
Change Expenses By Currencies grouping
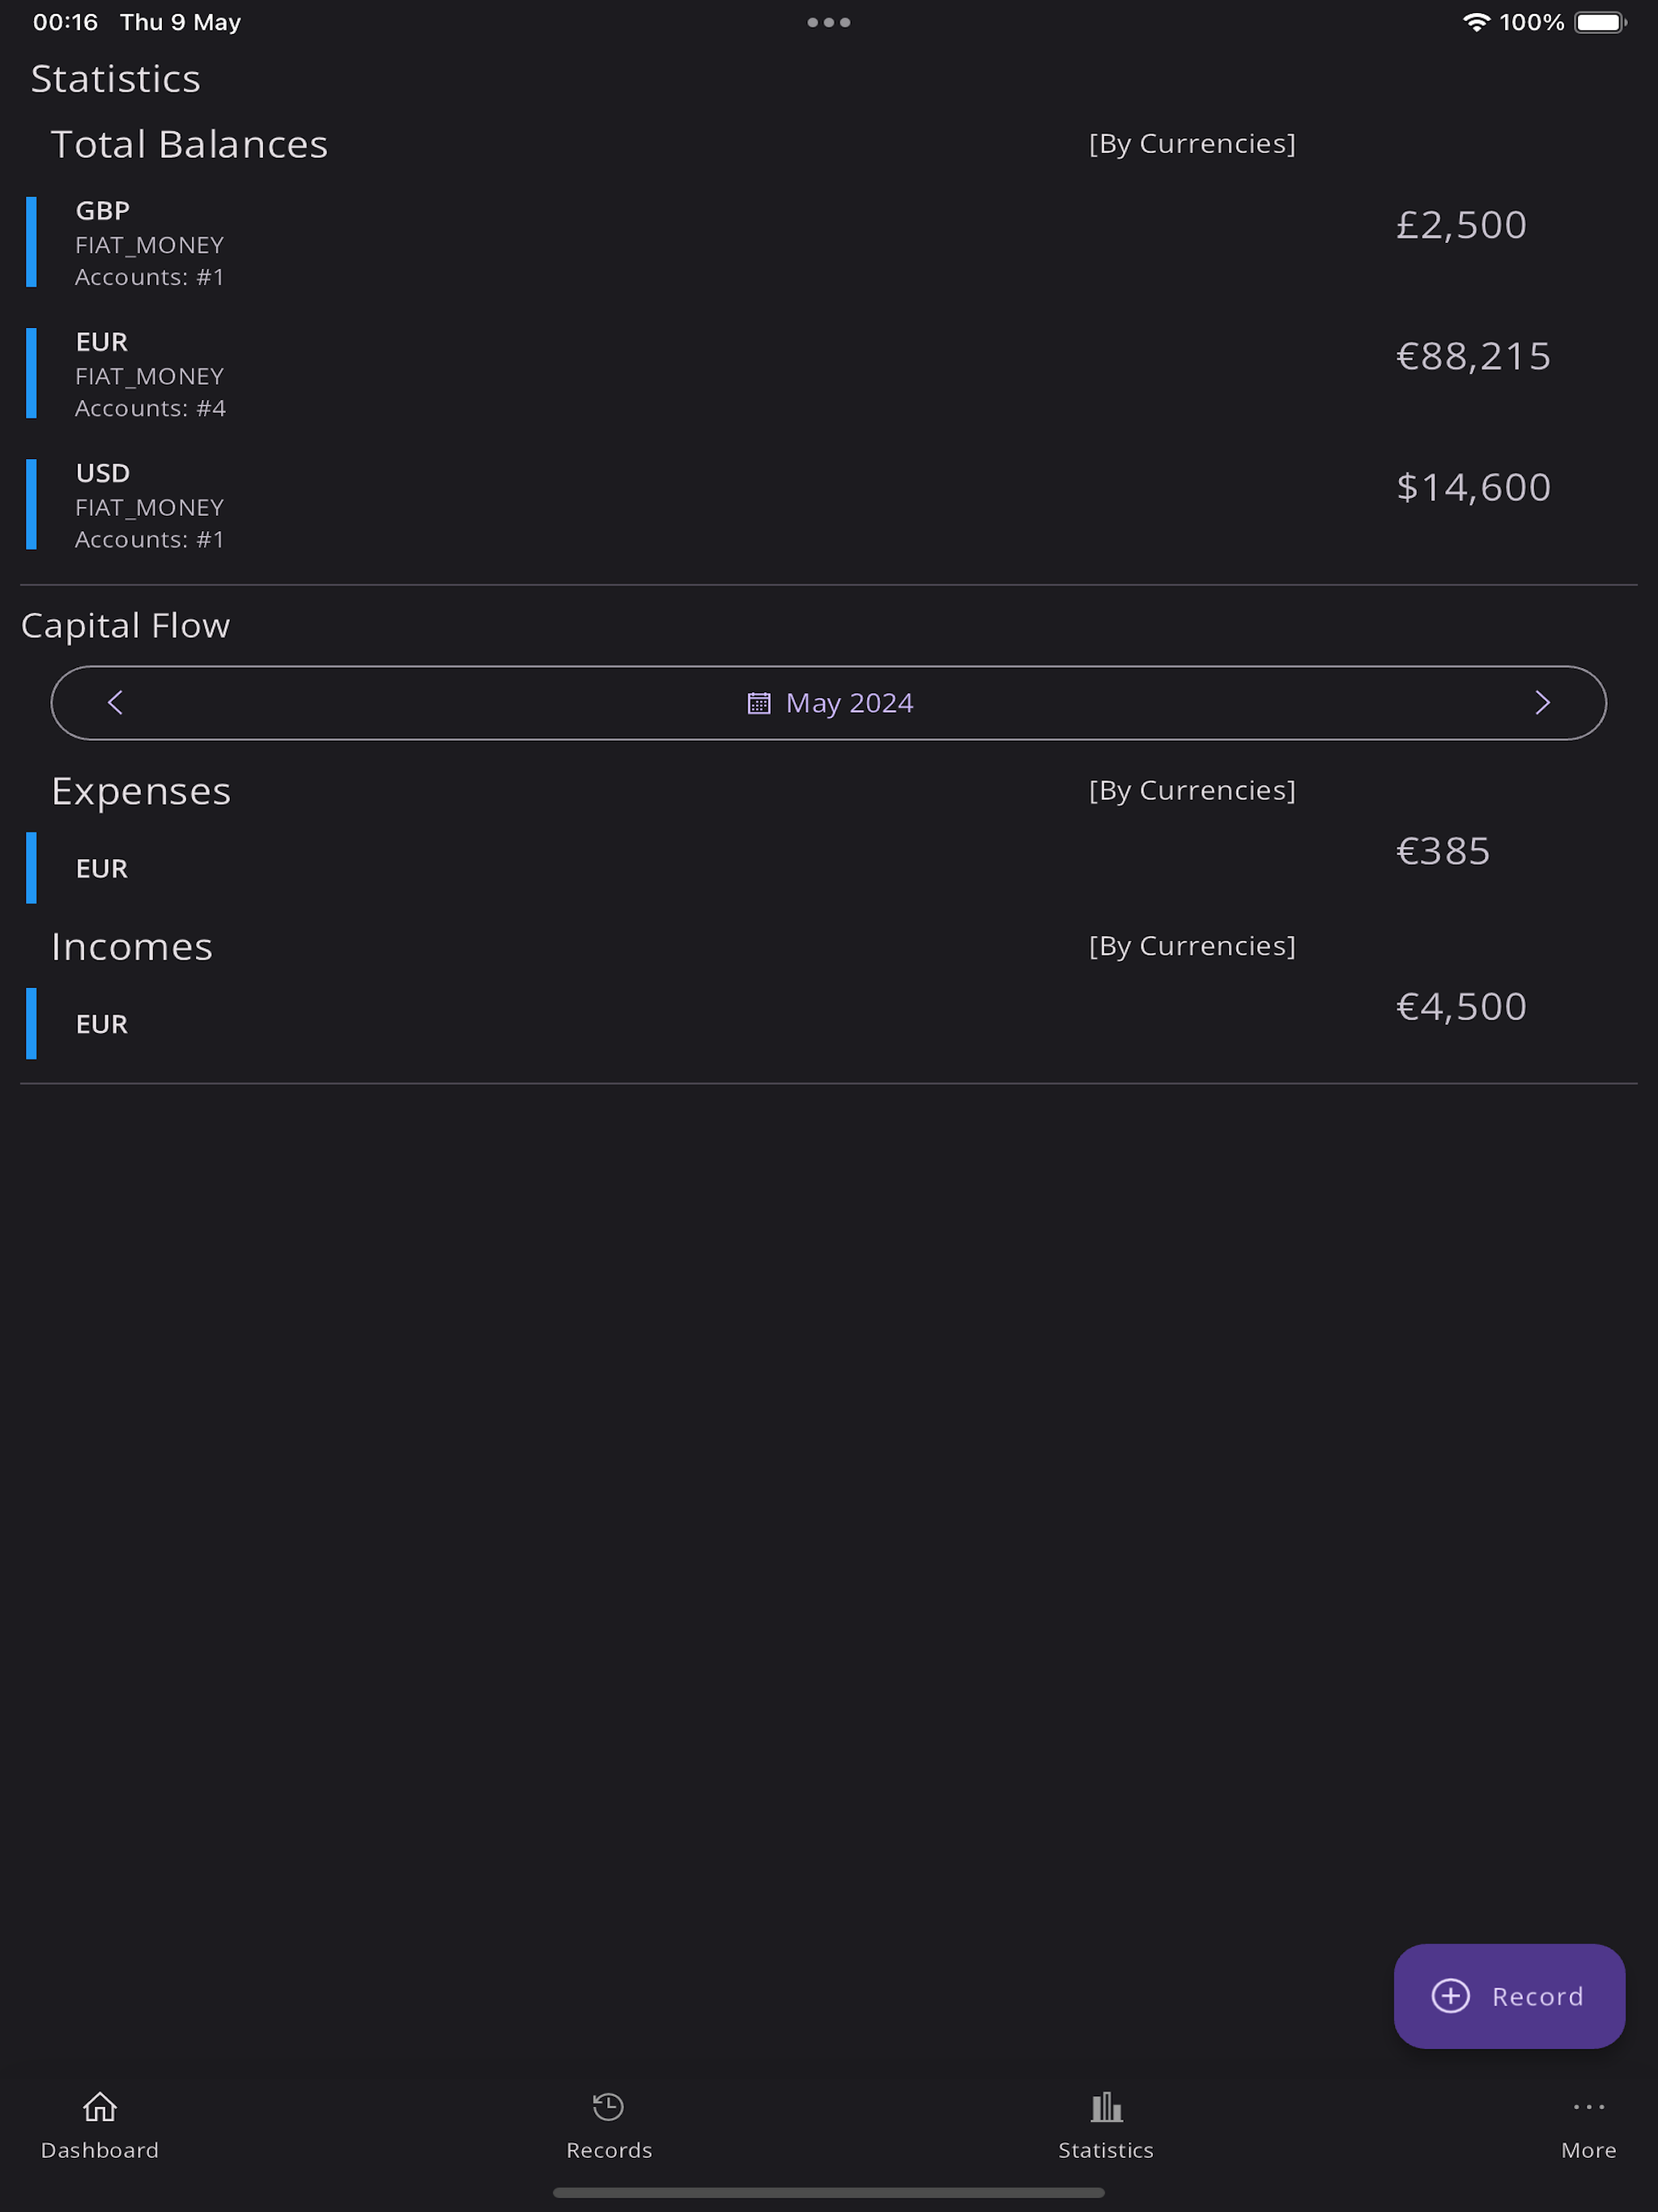point(1192,790)
